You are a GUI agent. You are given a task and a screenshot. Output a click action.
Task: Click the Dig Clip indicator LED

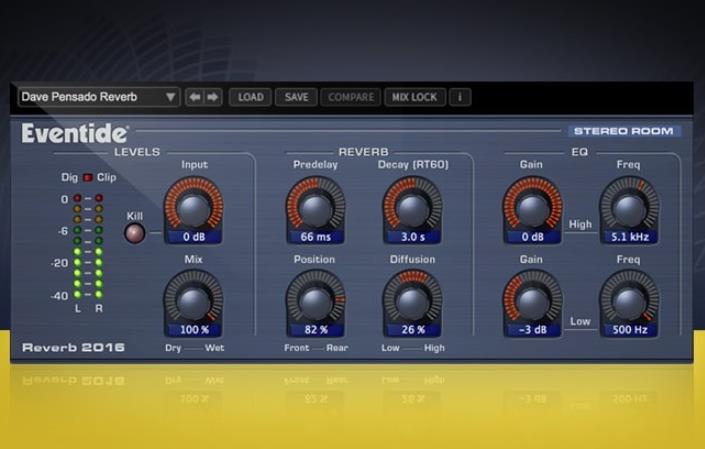point(88,178)
